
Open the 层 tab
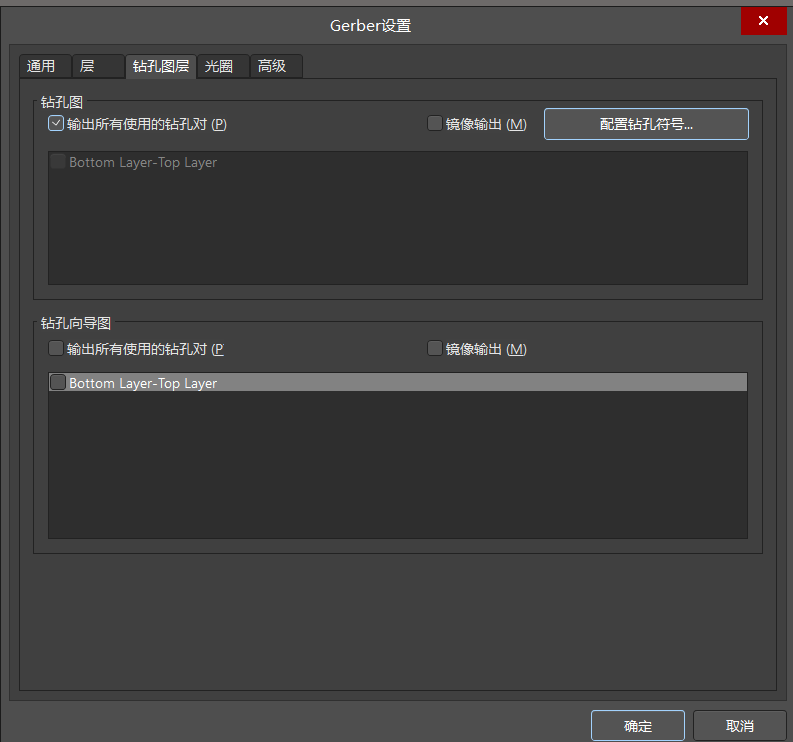(98, 66)
